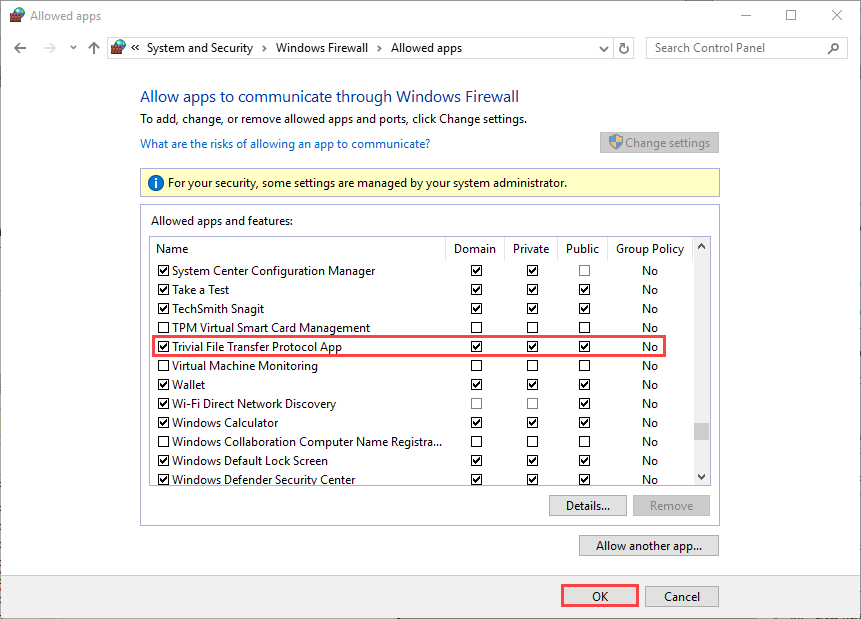The image size is (861, 619).
Task: Navigate to System and Security breadcrumb
Action: 199,48
